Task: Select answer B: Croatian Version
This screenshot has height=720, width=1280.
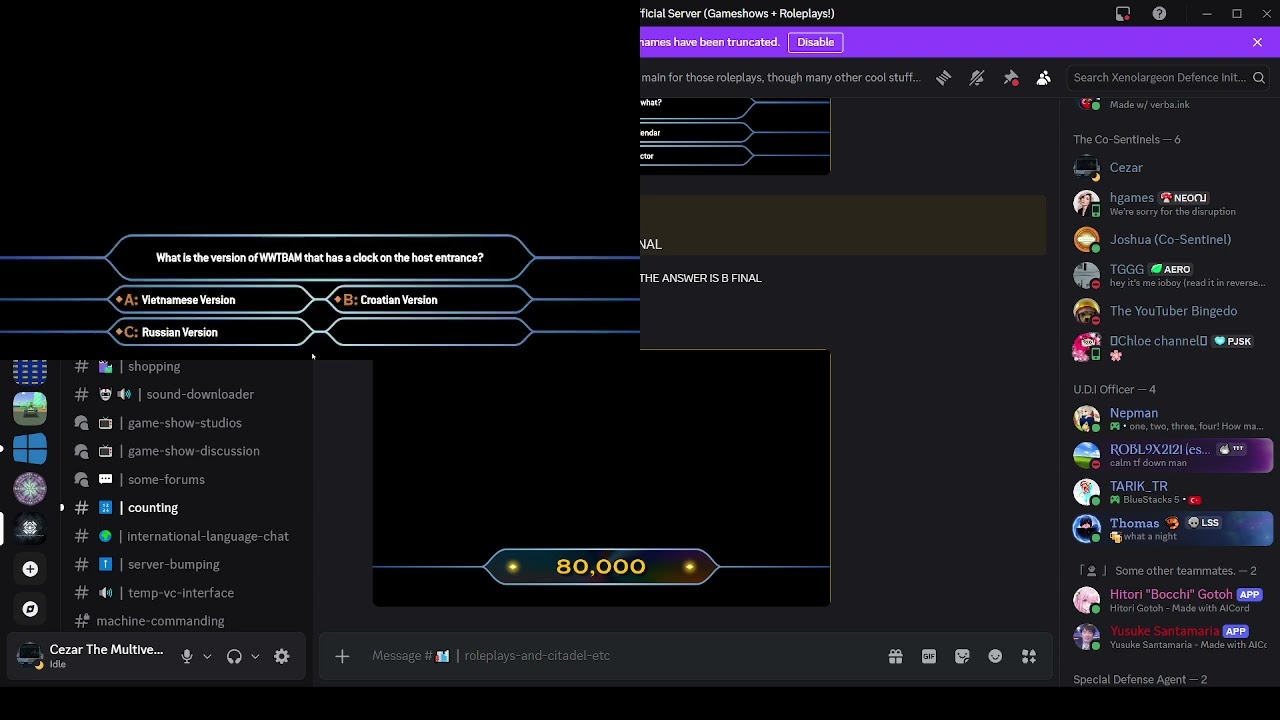Action: click(x=430, y=300)
